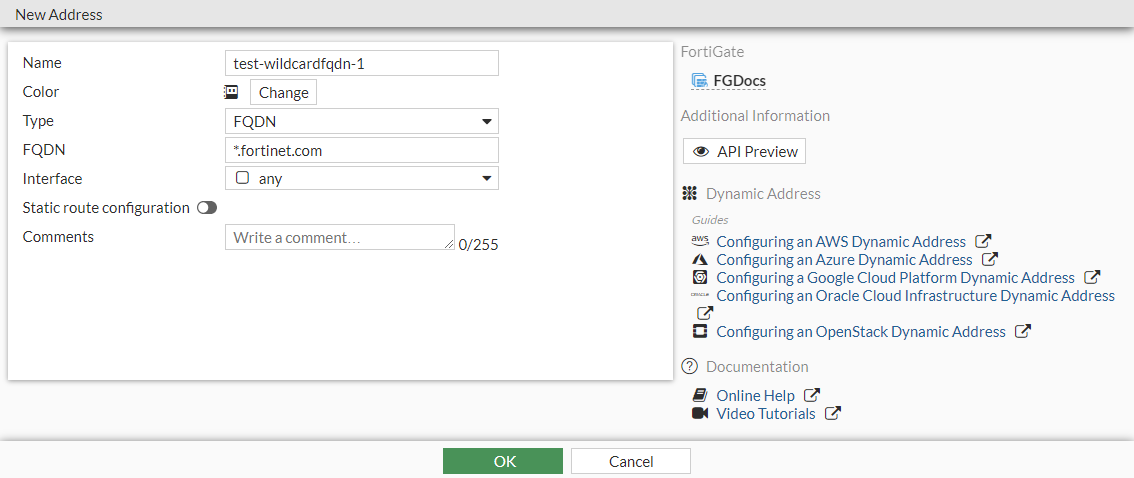The image size is (1134, 478).
Task: Click the Video Tutorials camera icon
Action: (700, 414)
